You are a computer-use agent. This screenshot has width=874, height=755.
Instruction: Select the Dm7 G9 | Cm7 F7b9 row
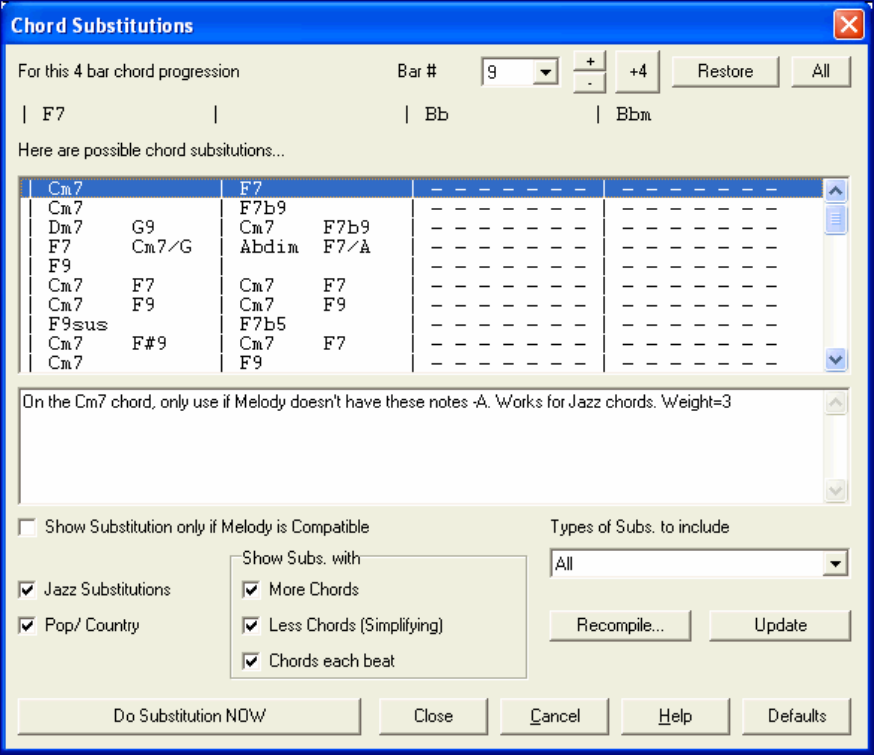pos(422,227)
